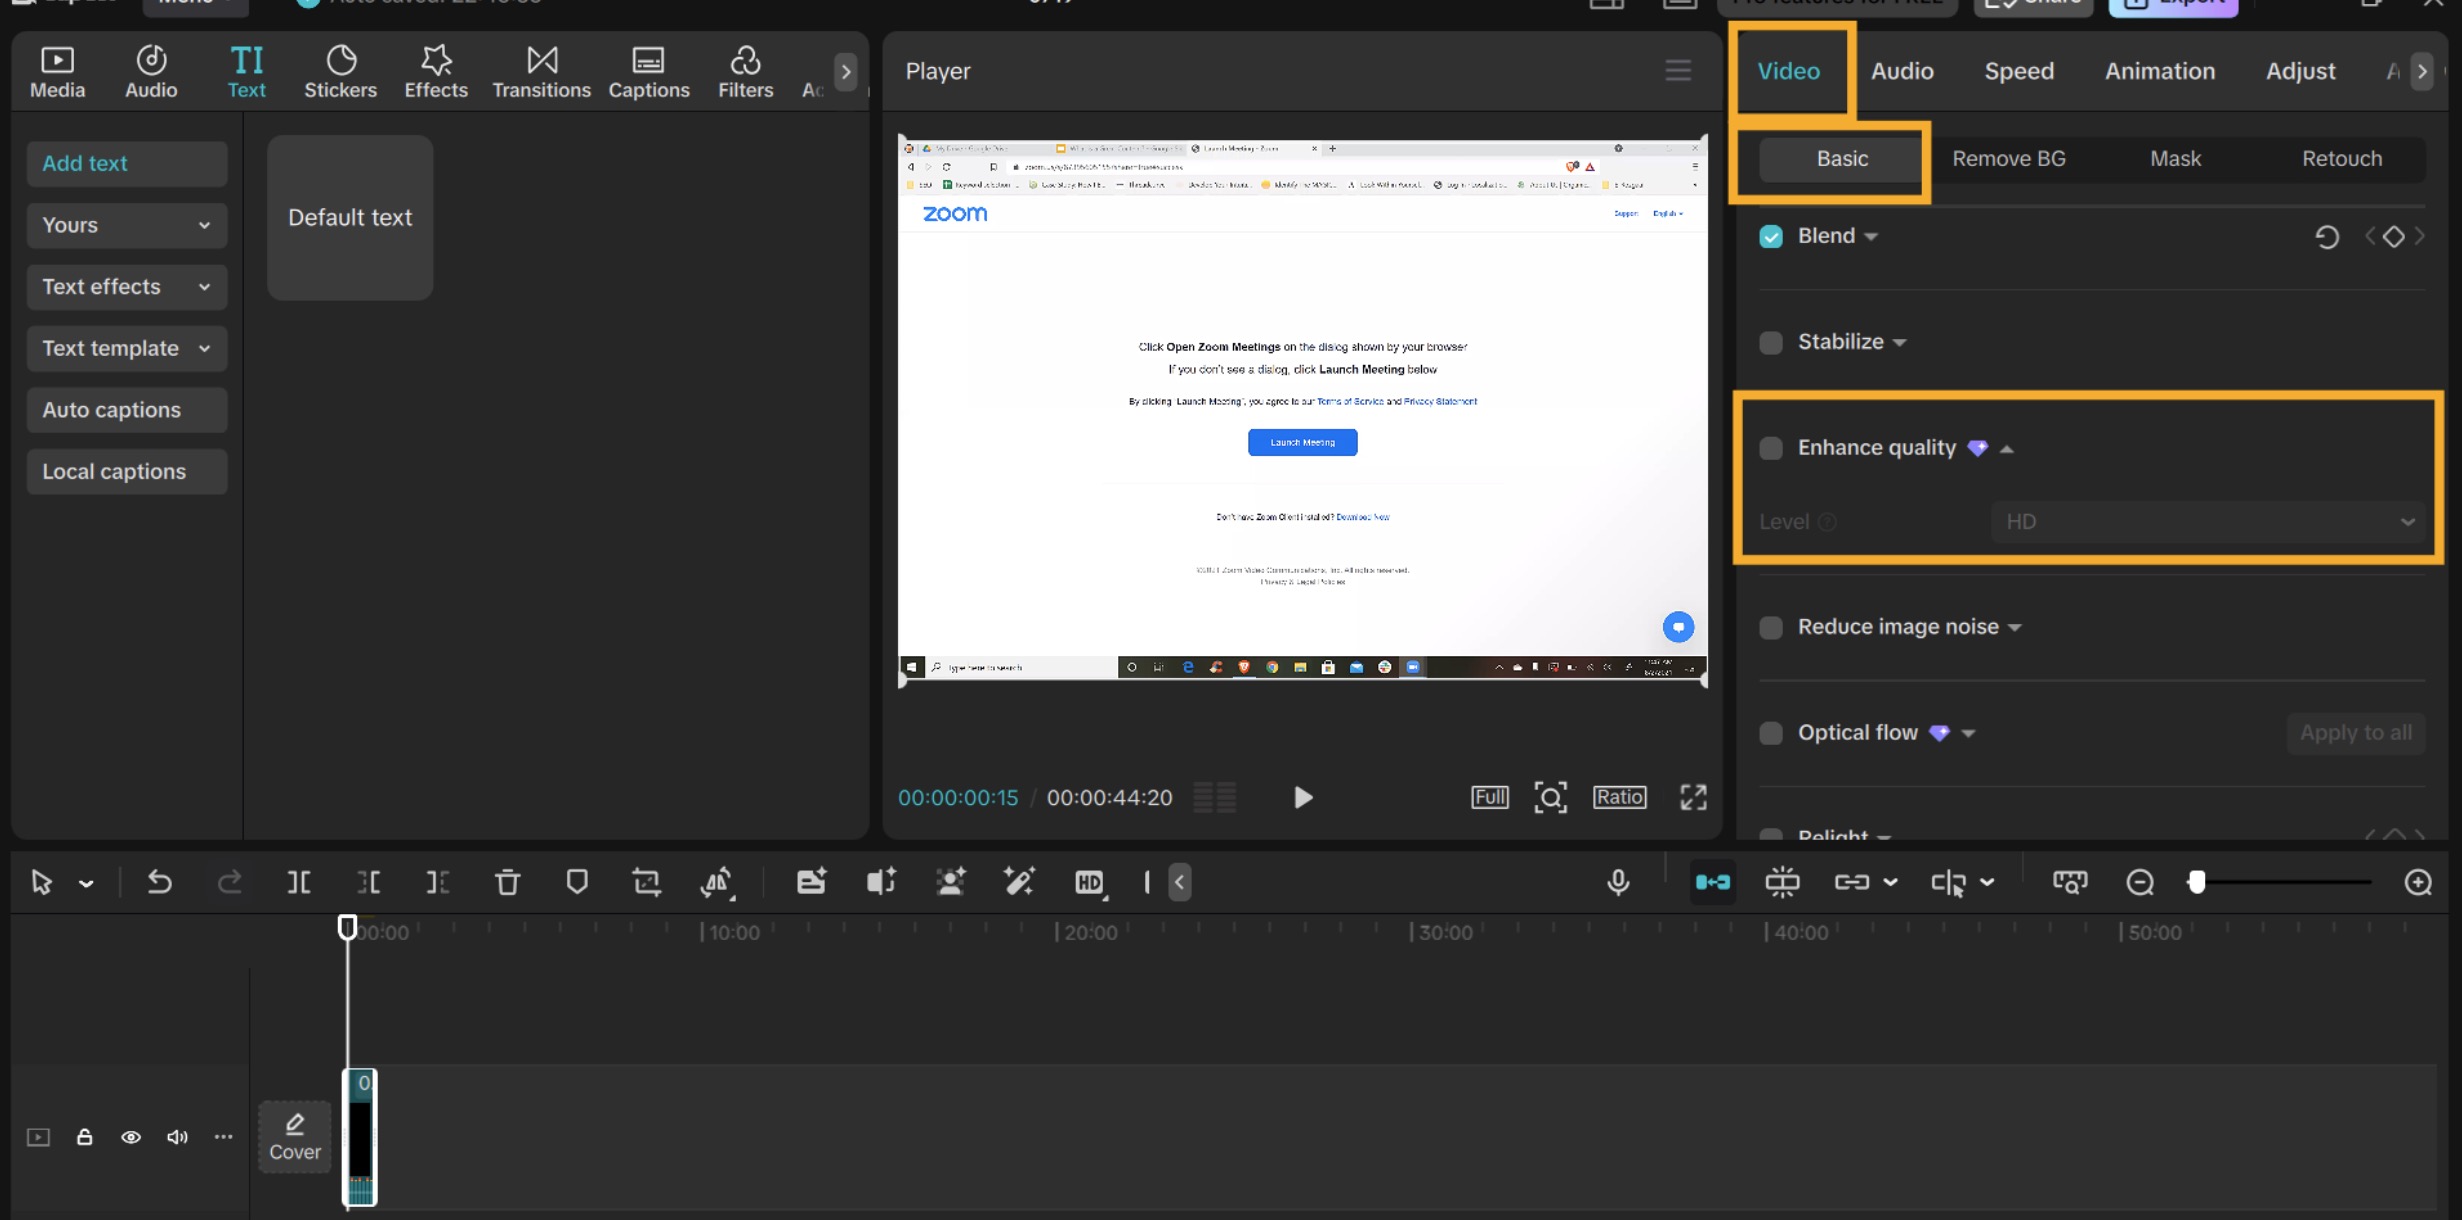This screenshot has height=1220, width=2462.
Task: Open the Stickers panel
Action: point(340,71)
